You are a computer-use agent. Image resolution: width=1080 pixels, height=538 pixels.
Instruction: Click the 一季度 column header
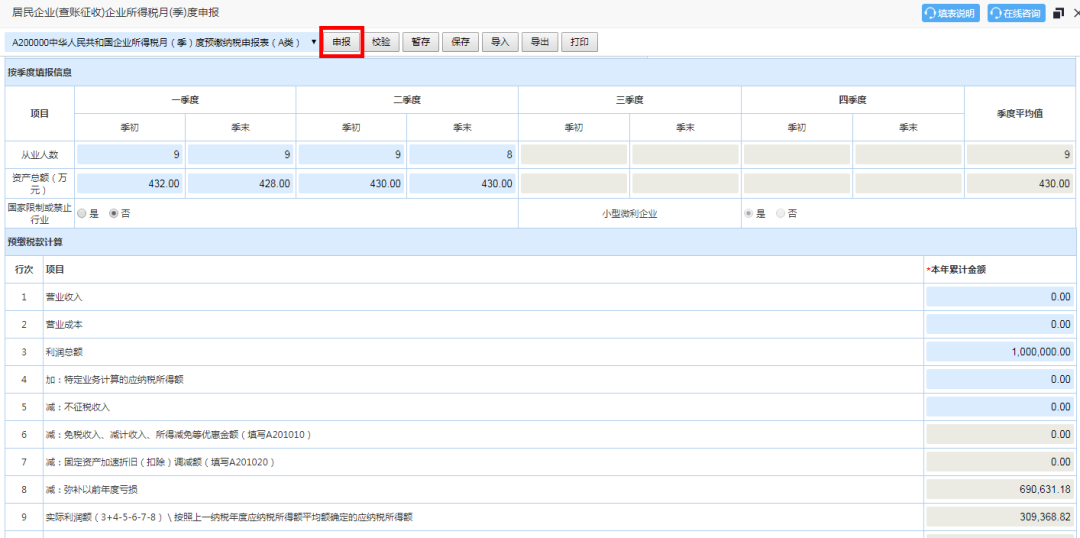(185, 100)
